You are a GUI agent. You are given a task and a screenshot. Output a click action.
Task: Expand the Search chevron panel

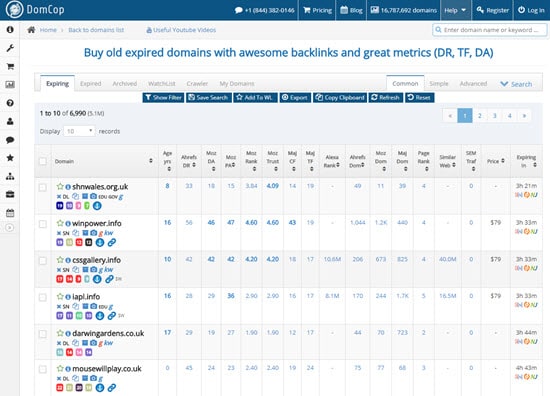[516, 84]
